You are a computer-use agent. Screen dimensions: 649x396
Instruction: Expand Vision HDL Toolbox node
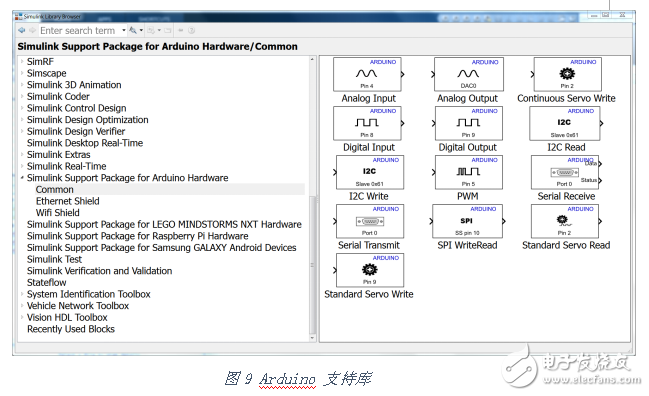pyautogui.click(x=22, y=317)
